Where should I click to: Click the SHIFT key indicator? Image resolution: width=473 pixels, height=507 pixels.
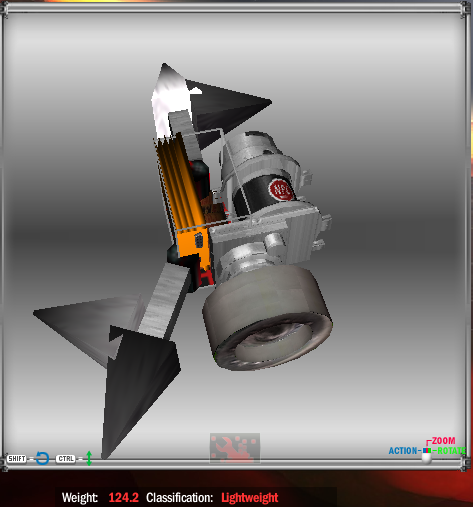[x=17, y=459]
